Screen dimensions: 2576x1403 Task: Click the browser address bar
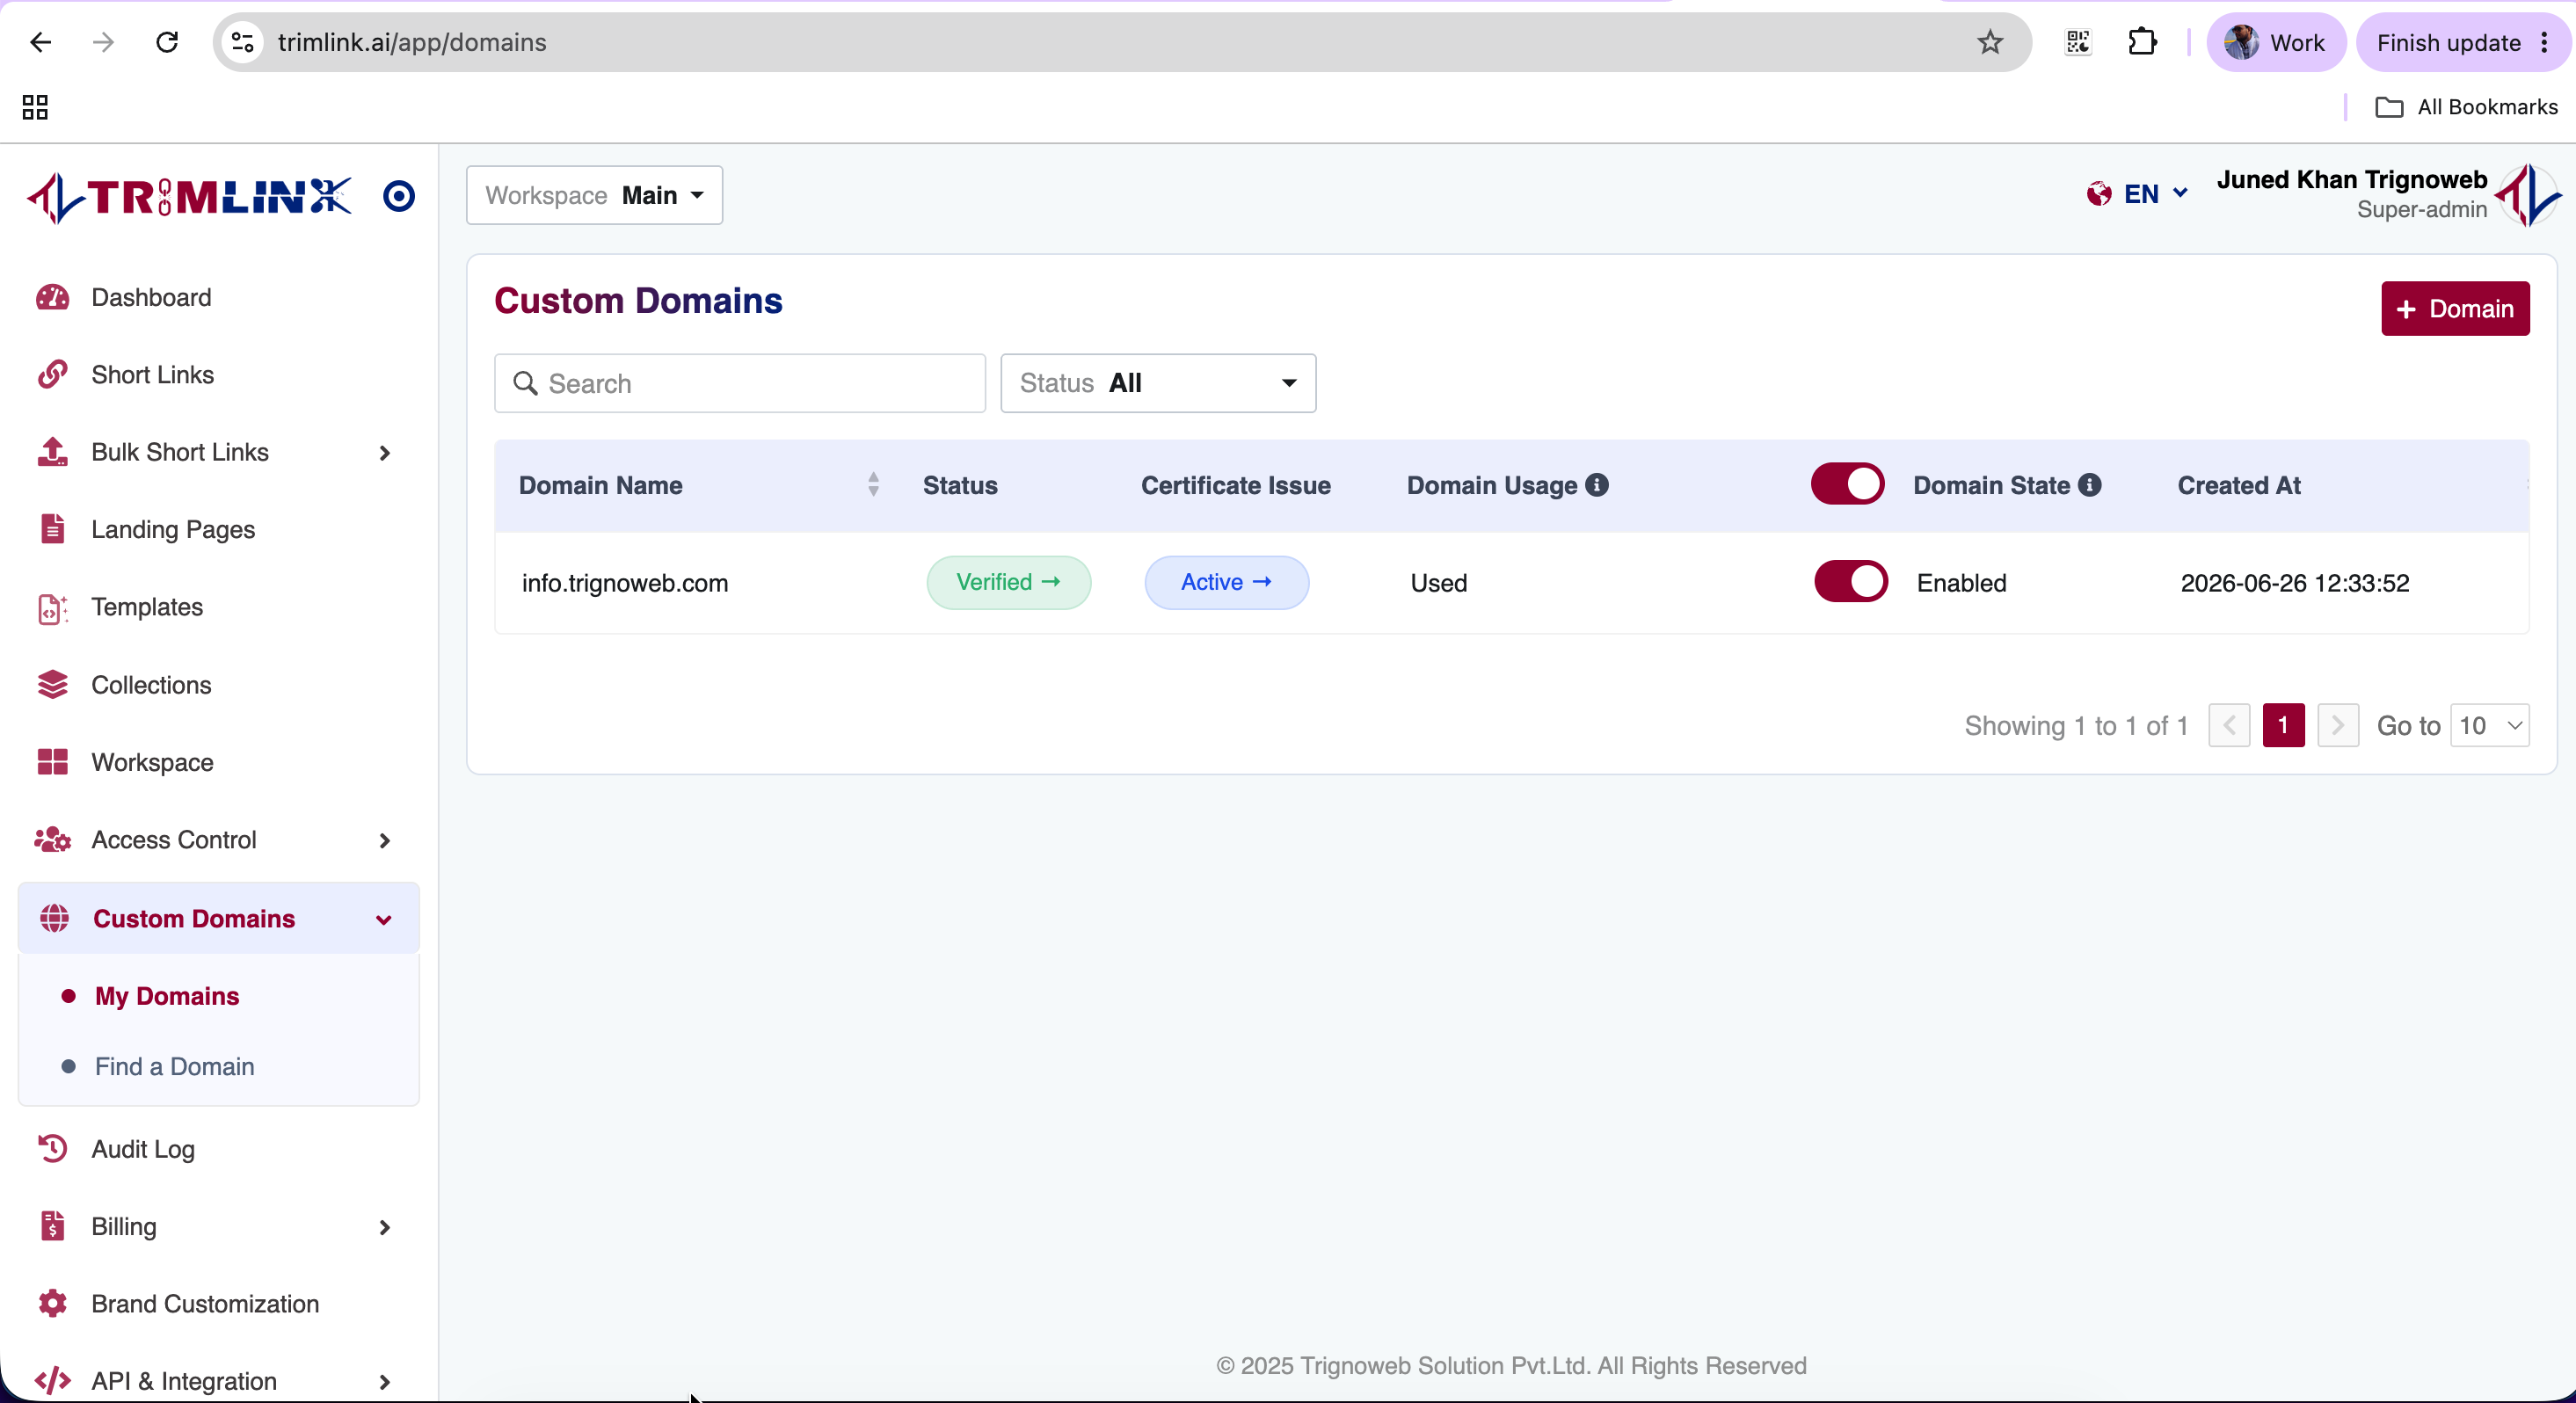point(1120,42)
